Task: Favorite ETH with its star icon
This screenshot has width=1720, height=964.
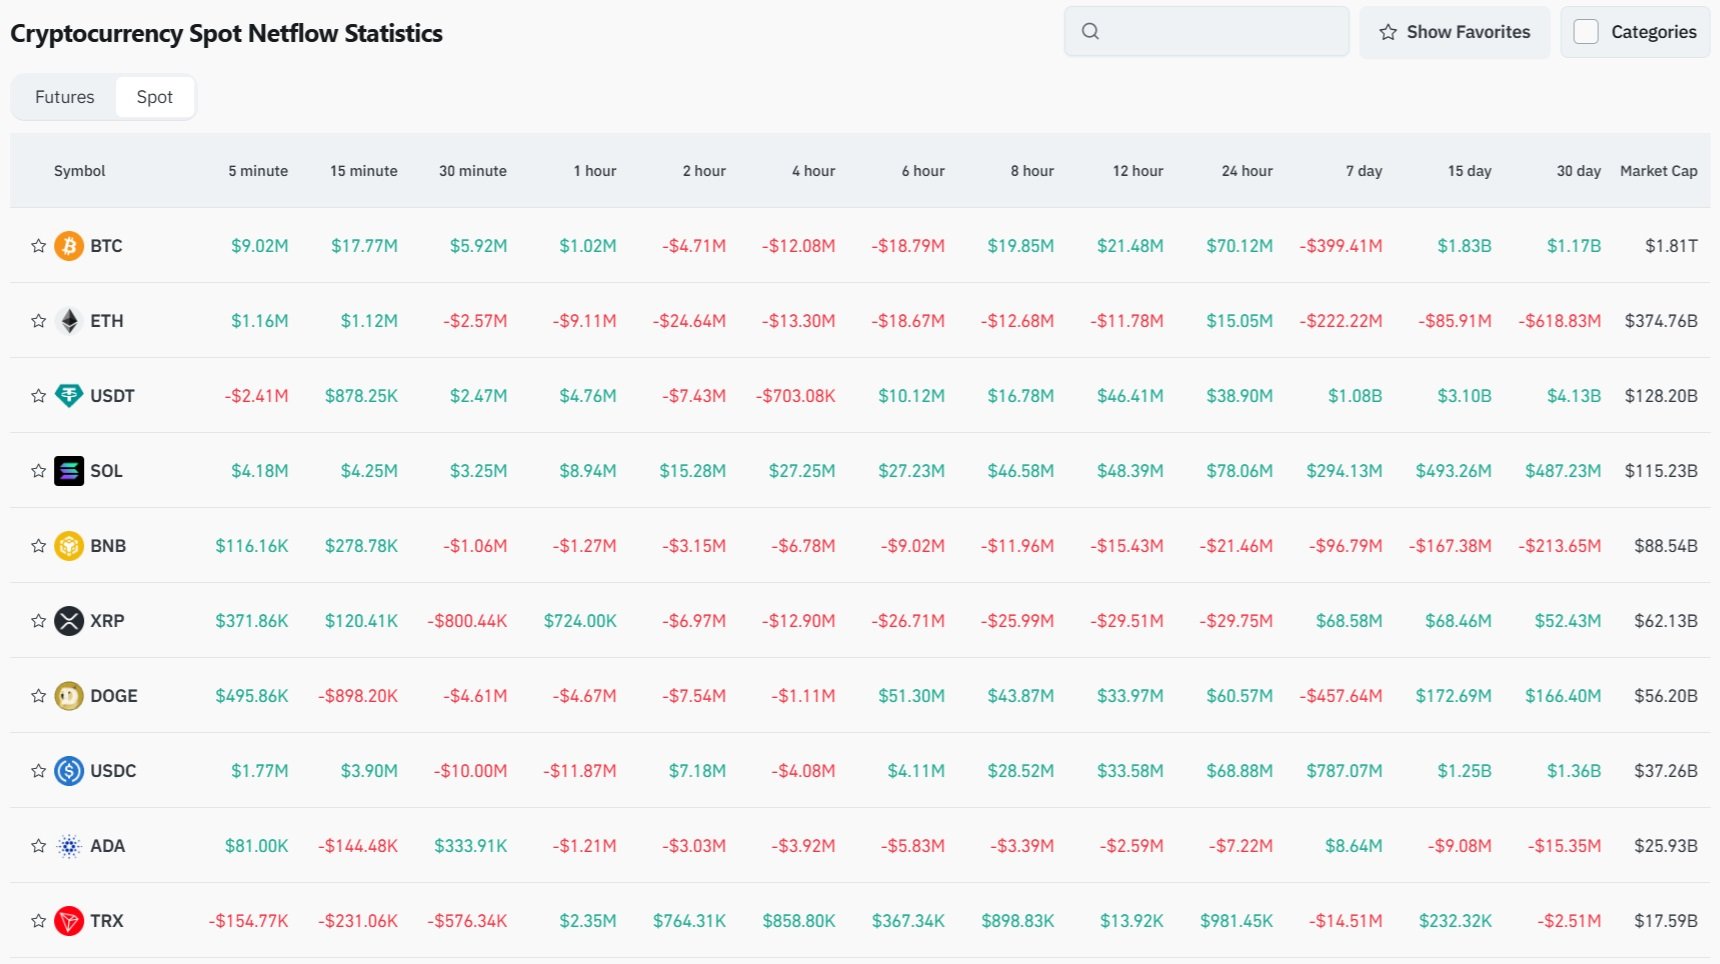Action: click(38, 321)
